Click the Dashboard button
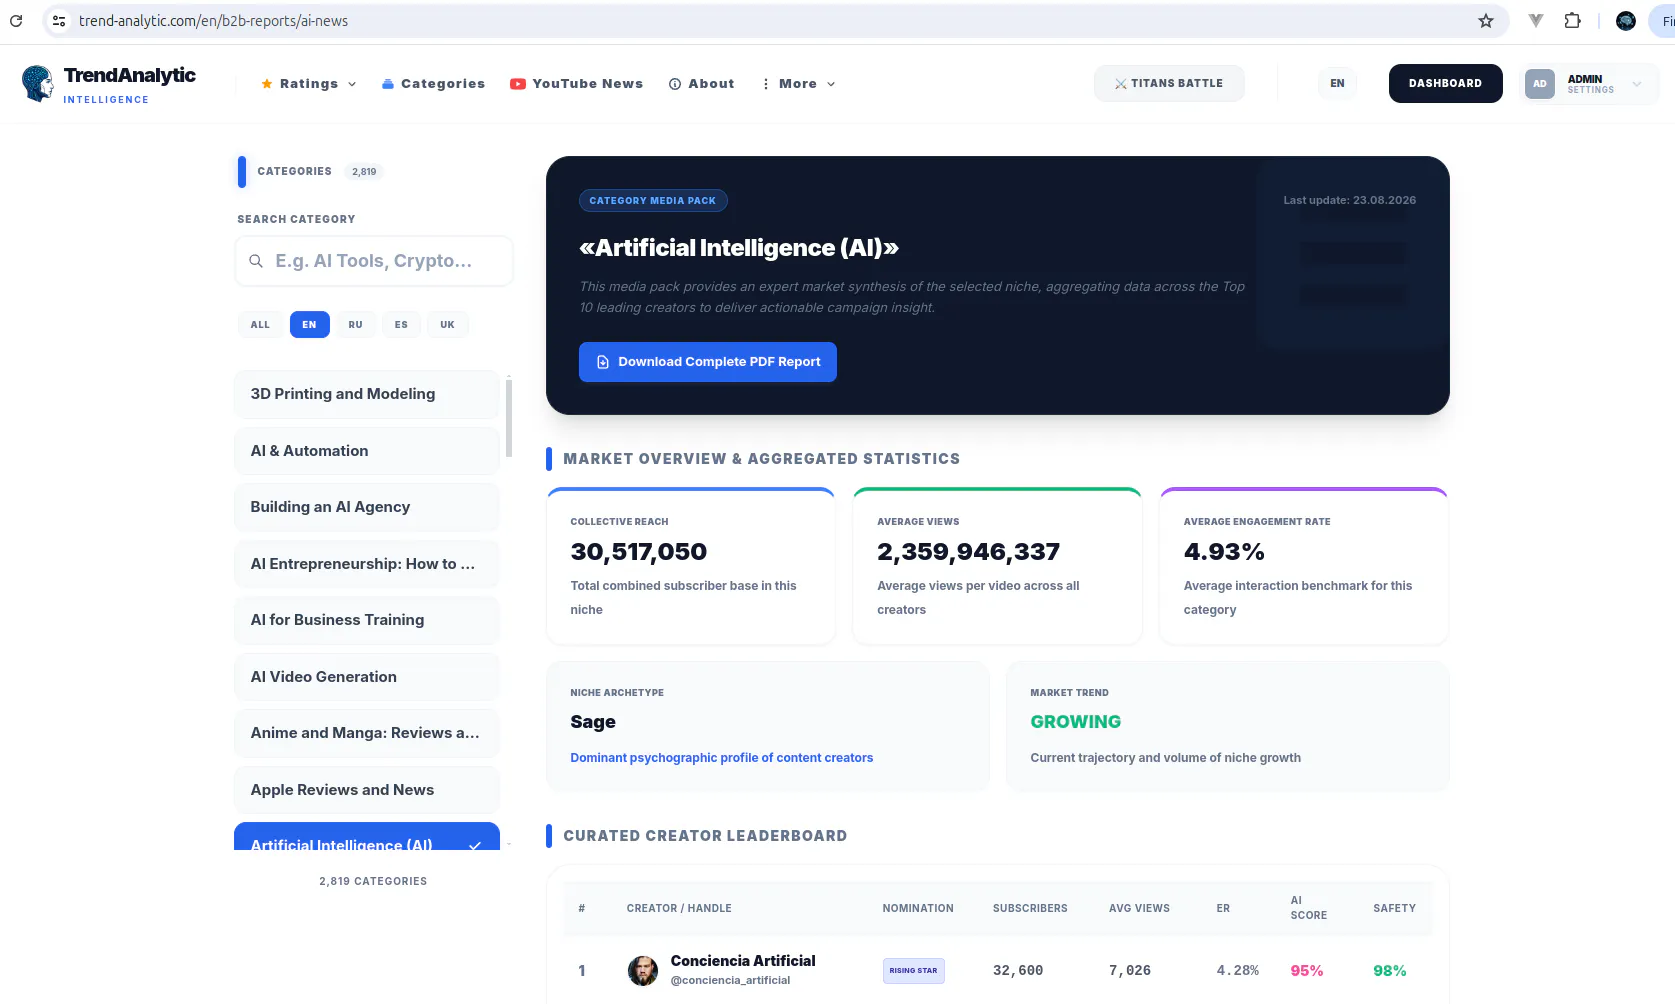Image resolution: width=1675 pixels, height=1004 pixels. click(x=1445, y=84)
